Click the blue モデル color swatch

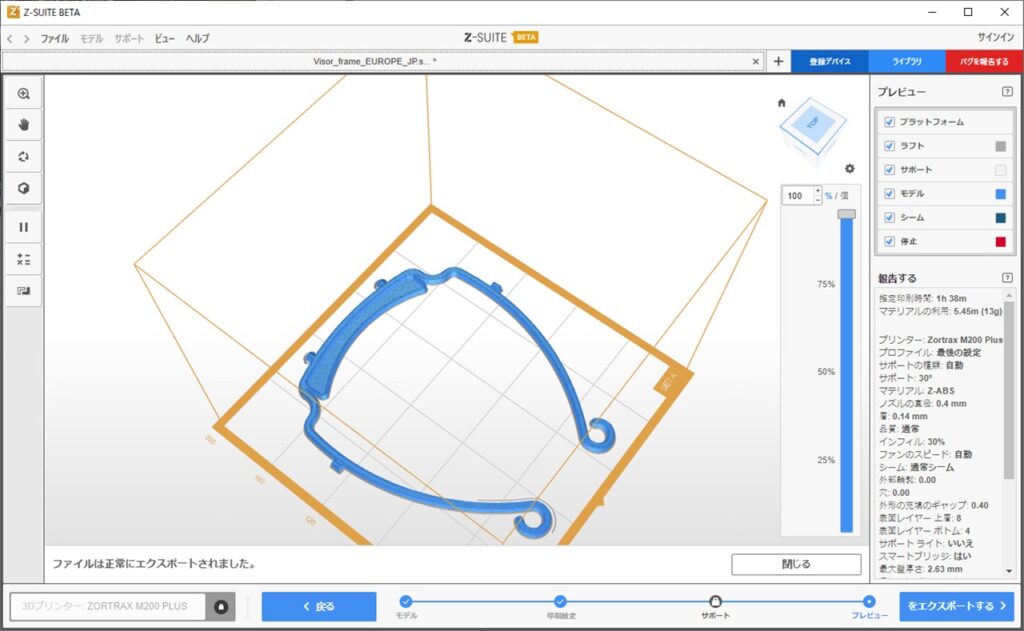[1000, 194]
